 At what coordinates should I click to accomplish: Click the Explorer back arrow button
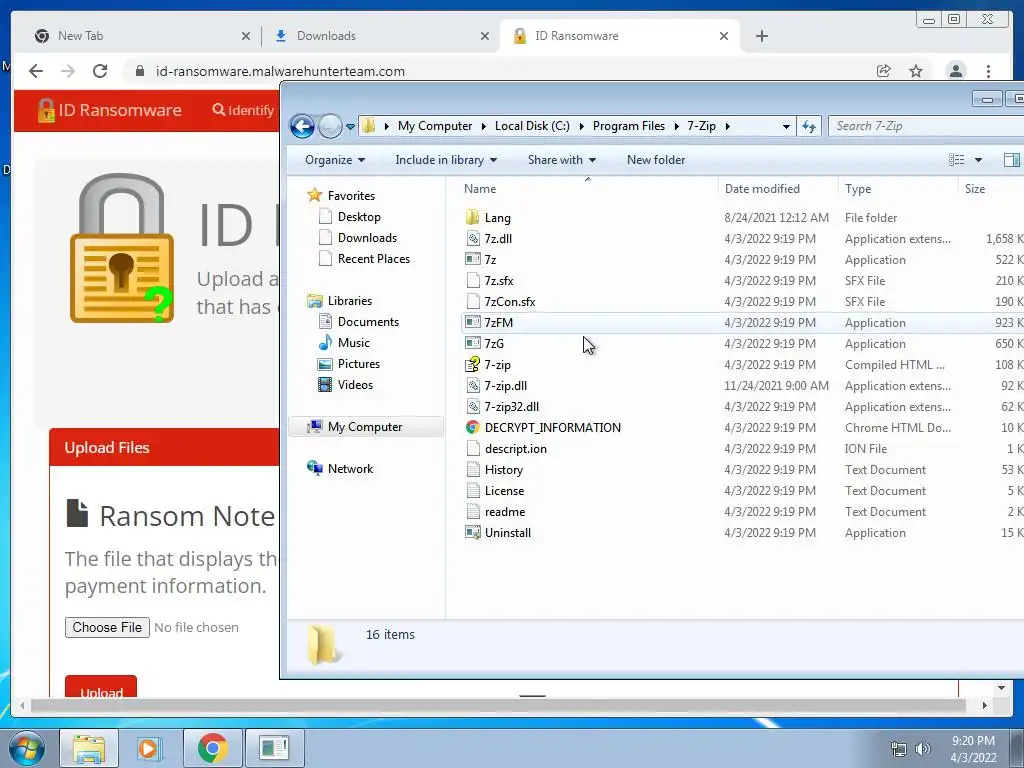tap(302, 126)
